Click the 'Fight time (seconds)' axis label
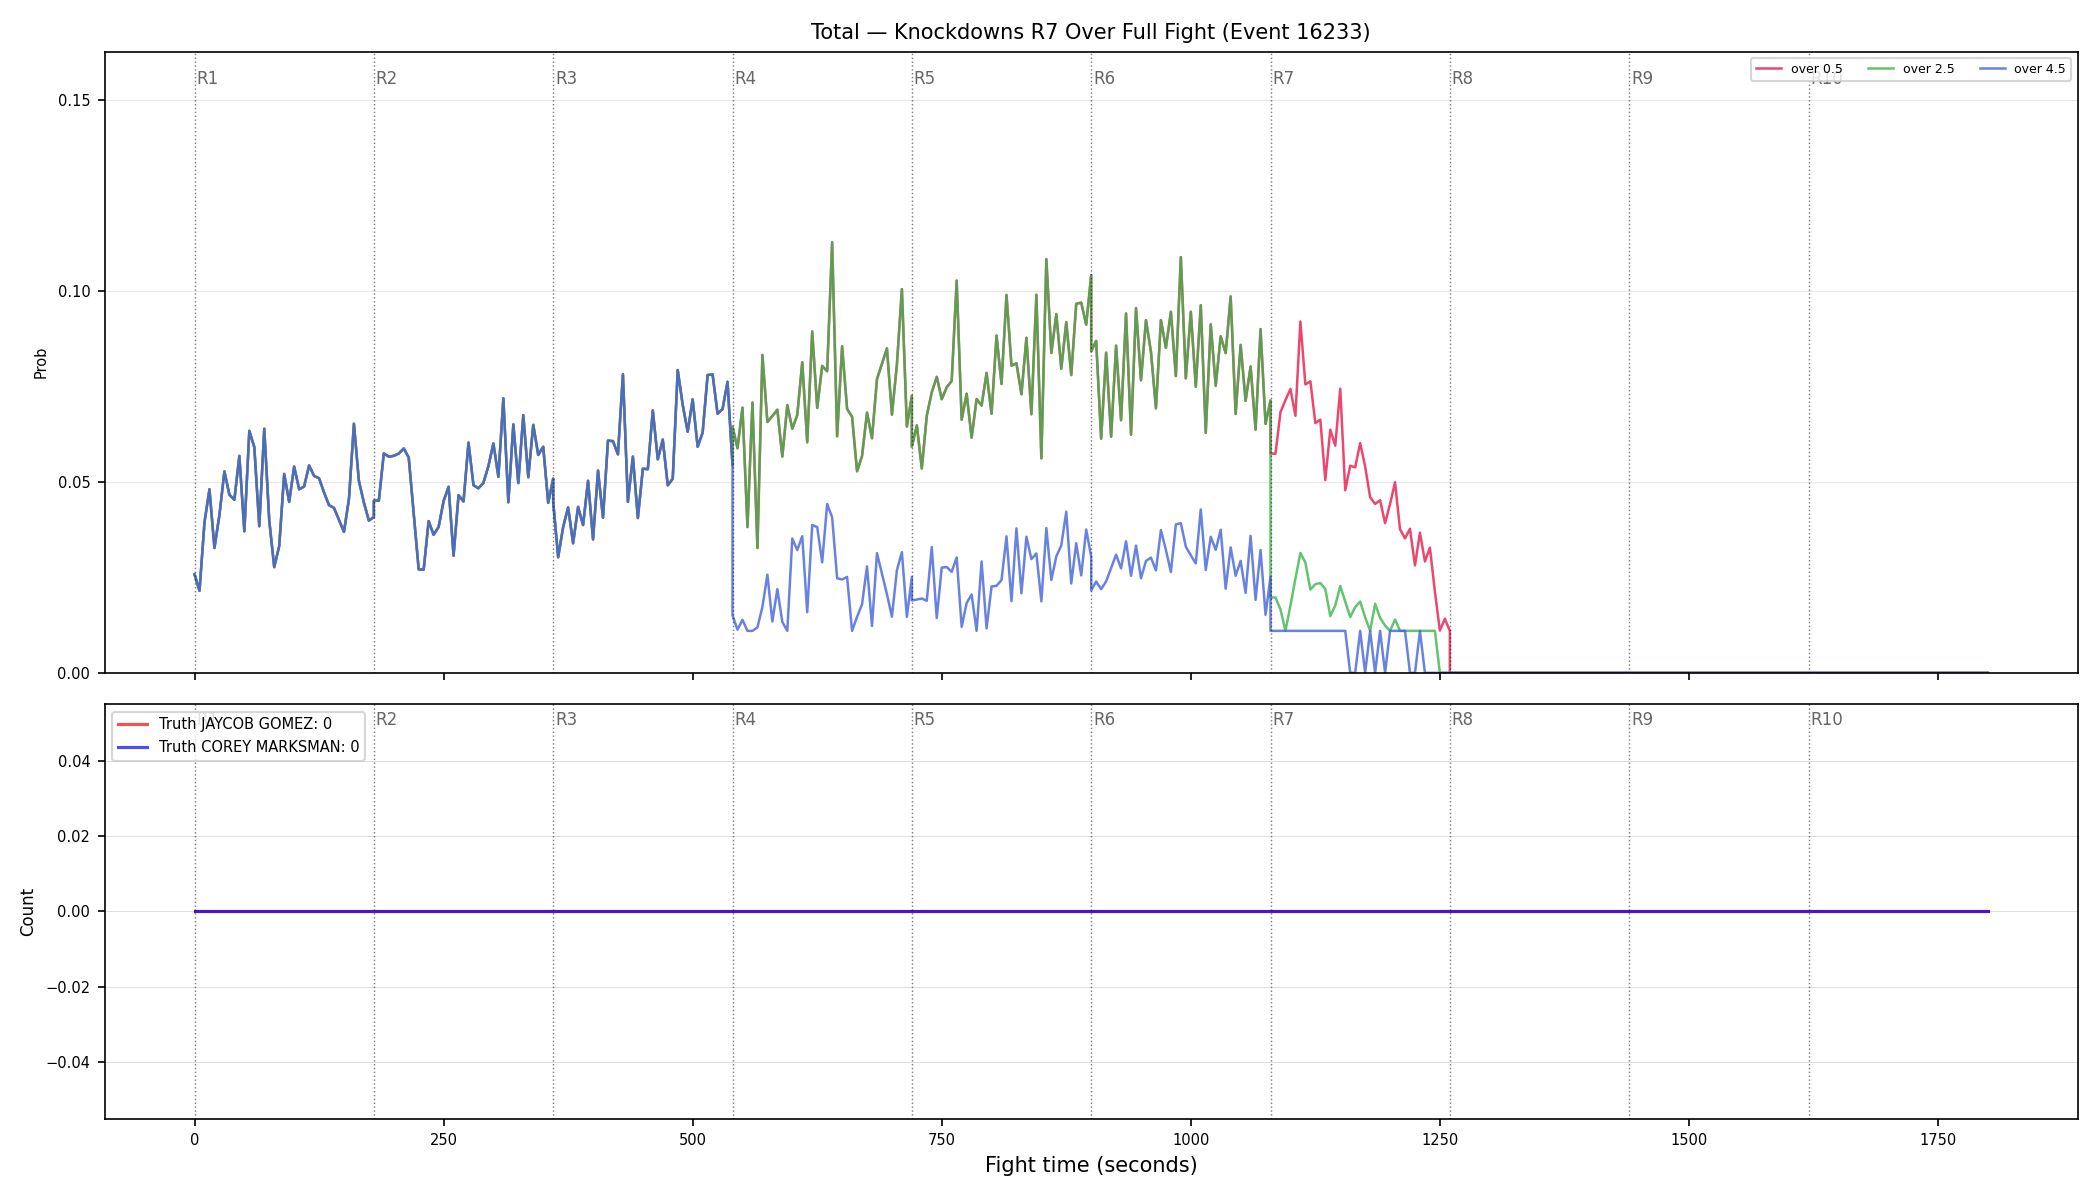Screen dimensions: 2100x1200 click(x=1091, y=1165)
